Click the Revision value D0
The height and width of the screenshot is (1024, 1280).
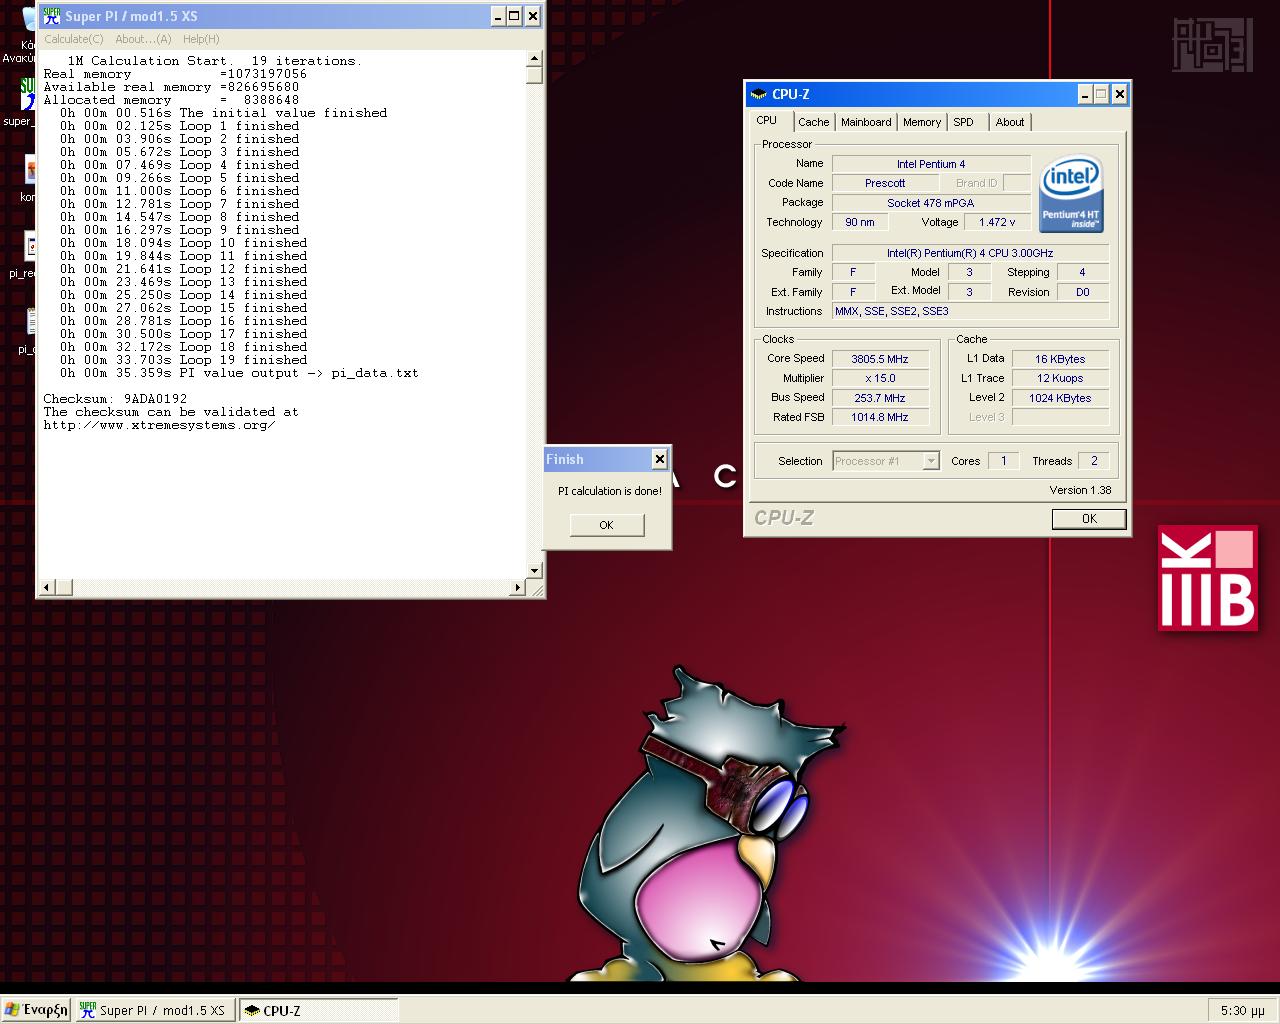1082,292
